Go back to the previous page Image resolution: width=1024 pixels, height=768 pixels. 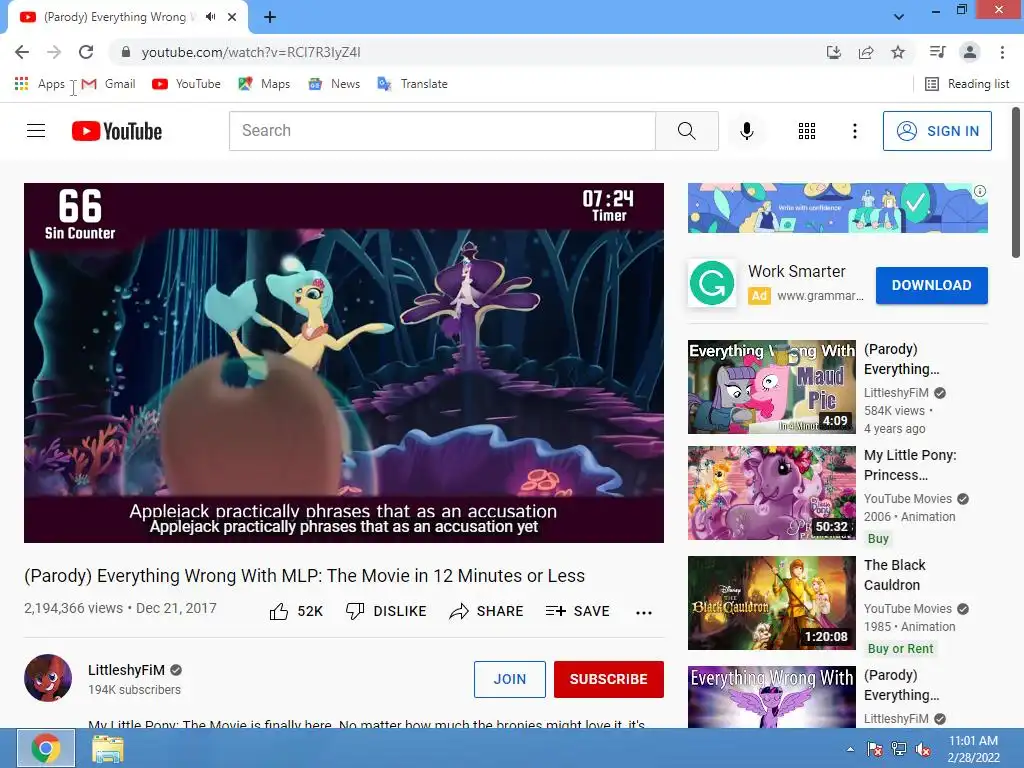(x=22, y=52)
